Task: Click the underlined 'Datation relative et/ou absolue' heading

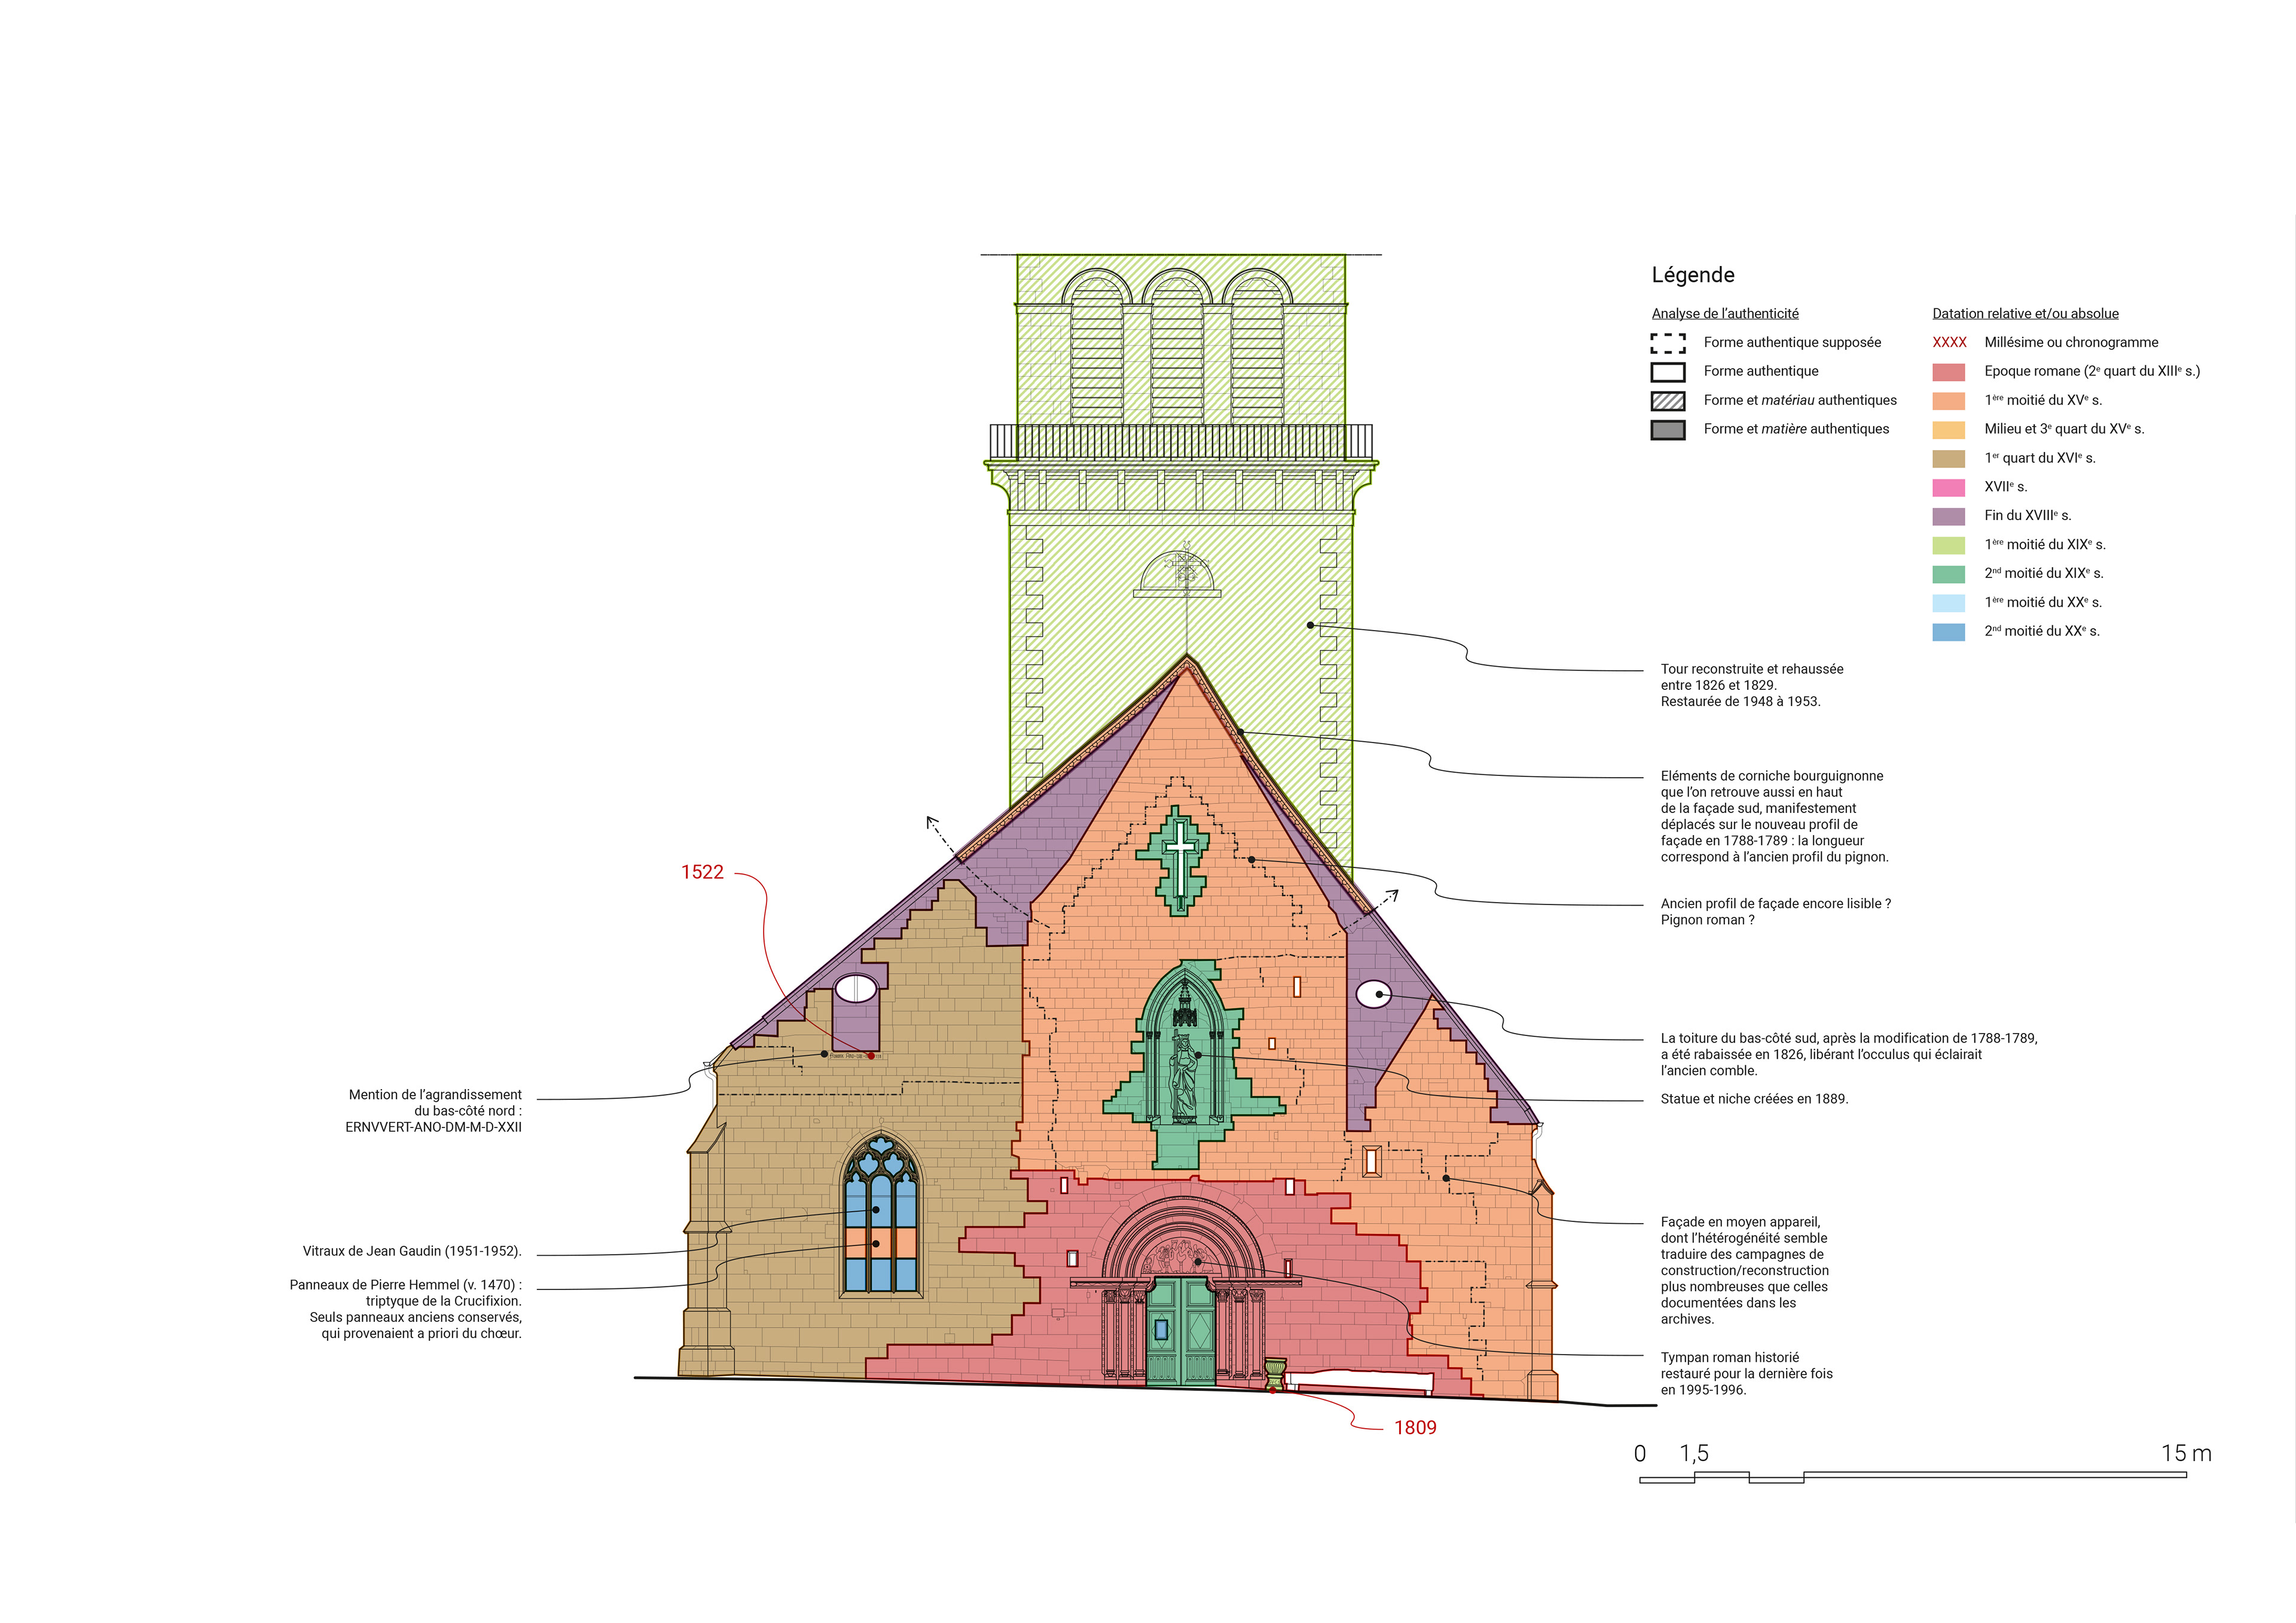Action: point(2025,314)
